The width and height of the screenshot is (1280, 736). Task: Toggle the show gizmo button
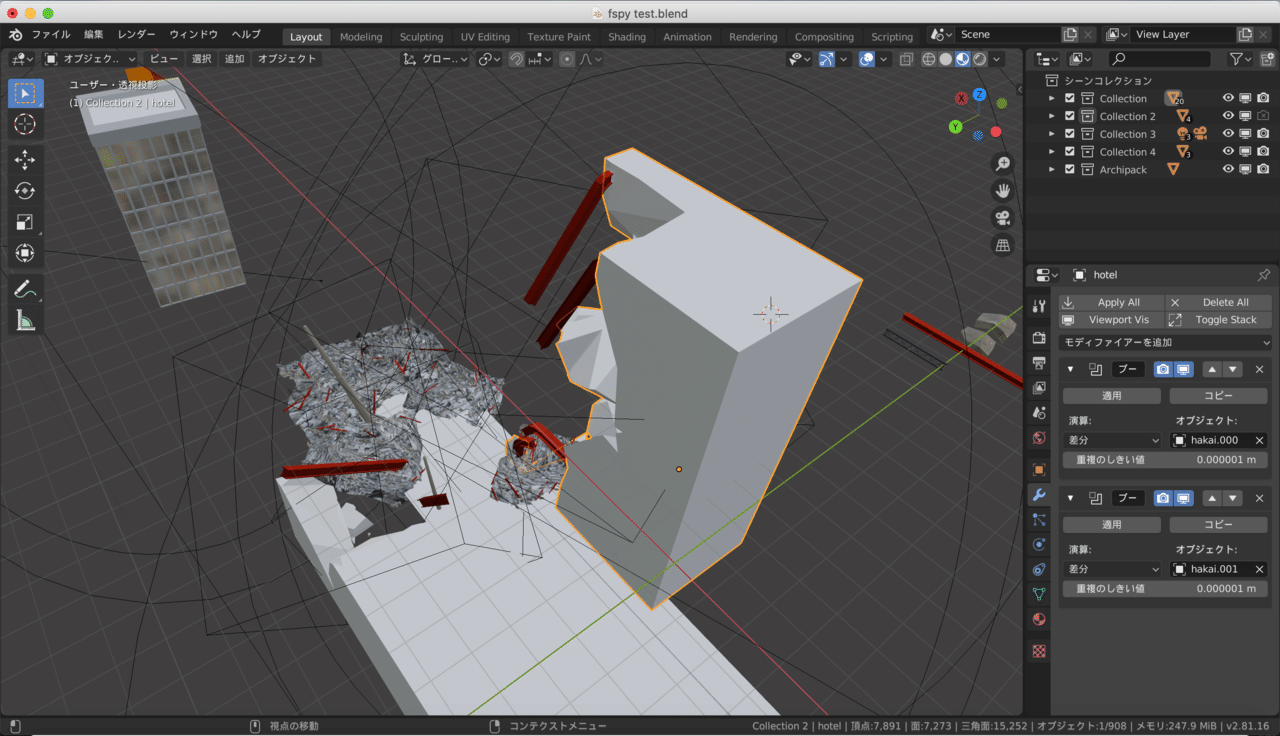[x=826, y=59]
